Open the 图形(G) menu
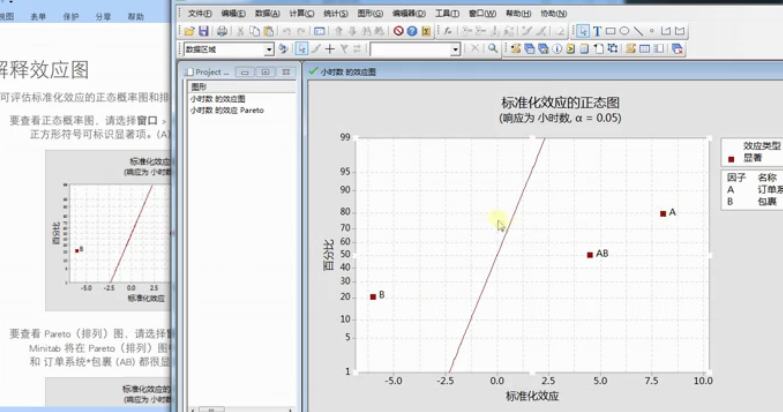The width and height of the screenshot is (783, 412). coord(370,13)
